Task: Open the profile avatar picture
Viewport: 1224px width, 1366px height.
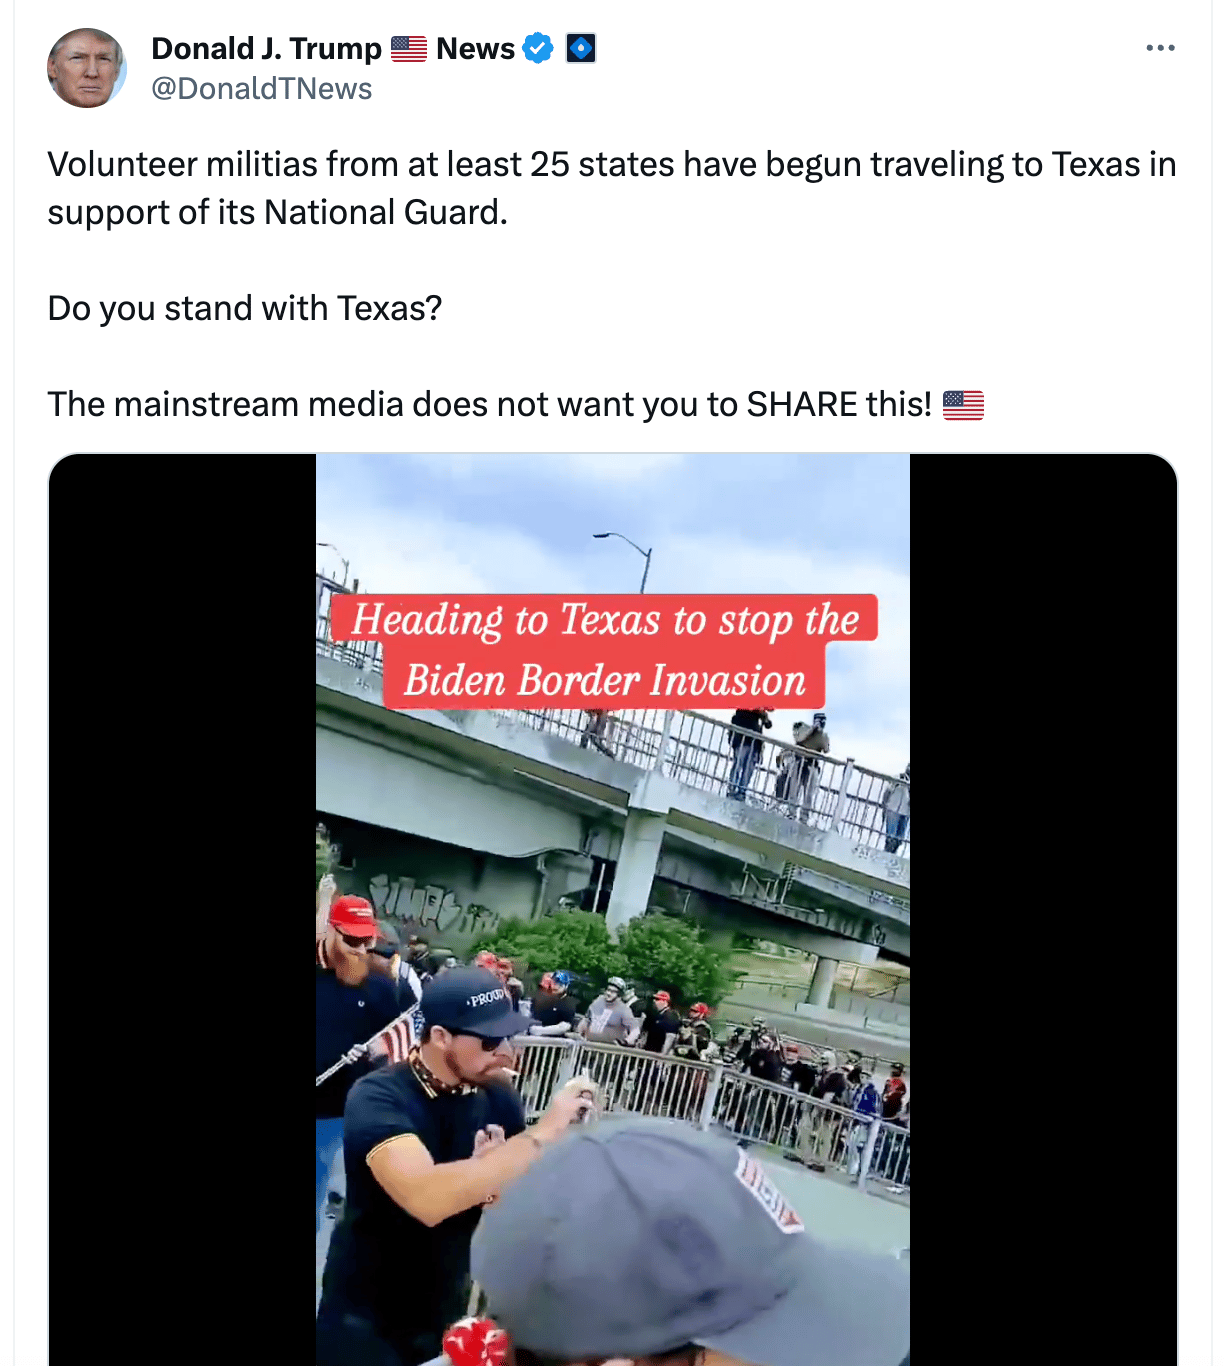Action: [x=87, y=68]
